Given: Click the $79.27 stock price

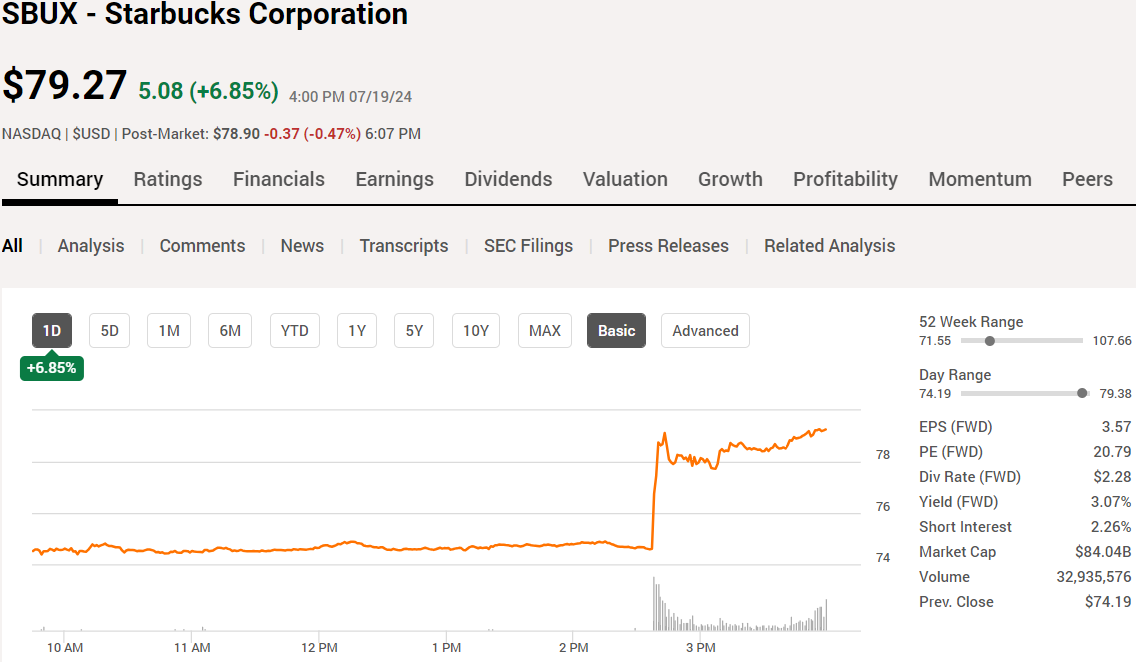Looking at the screenshot, I should (64, 85).
